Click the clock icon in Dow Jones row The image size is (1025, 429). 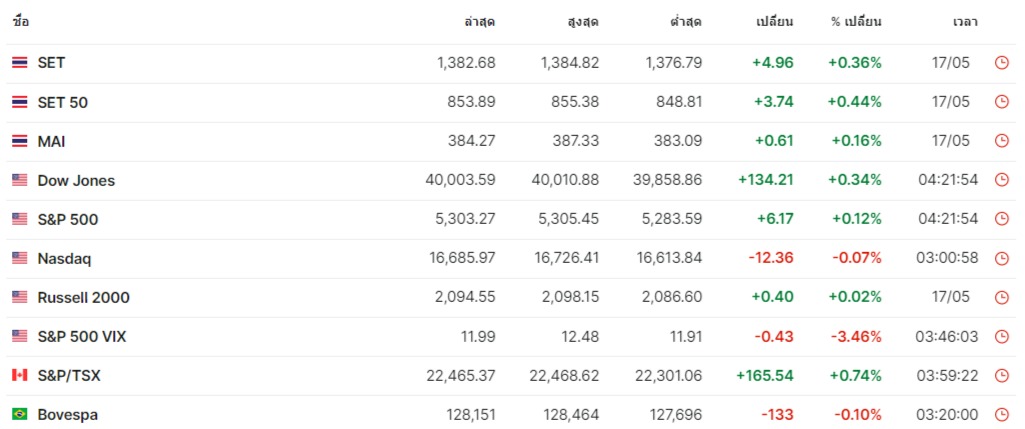(1002, 180)
